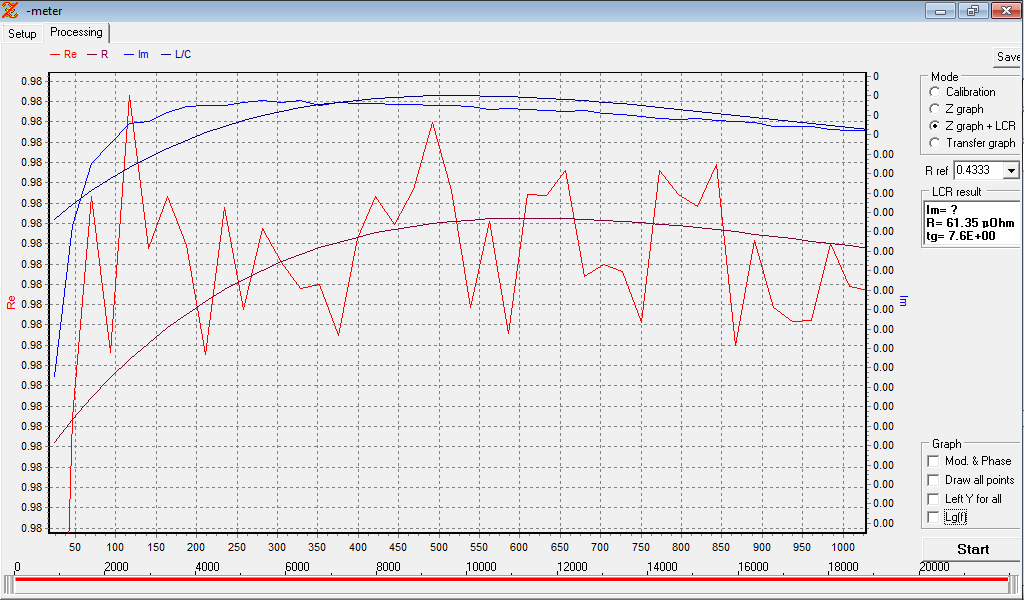This screenshot has width=1024, height=600.
Task: Click the 10000 mark on frequency scale
Action: 481,567
